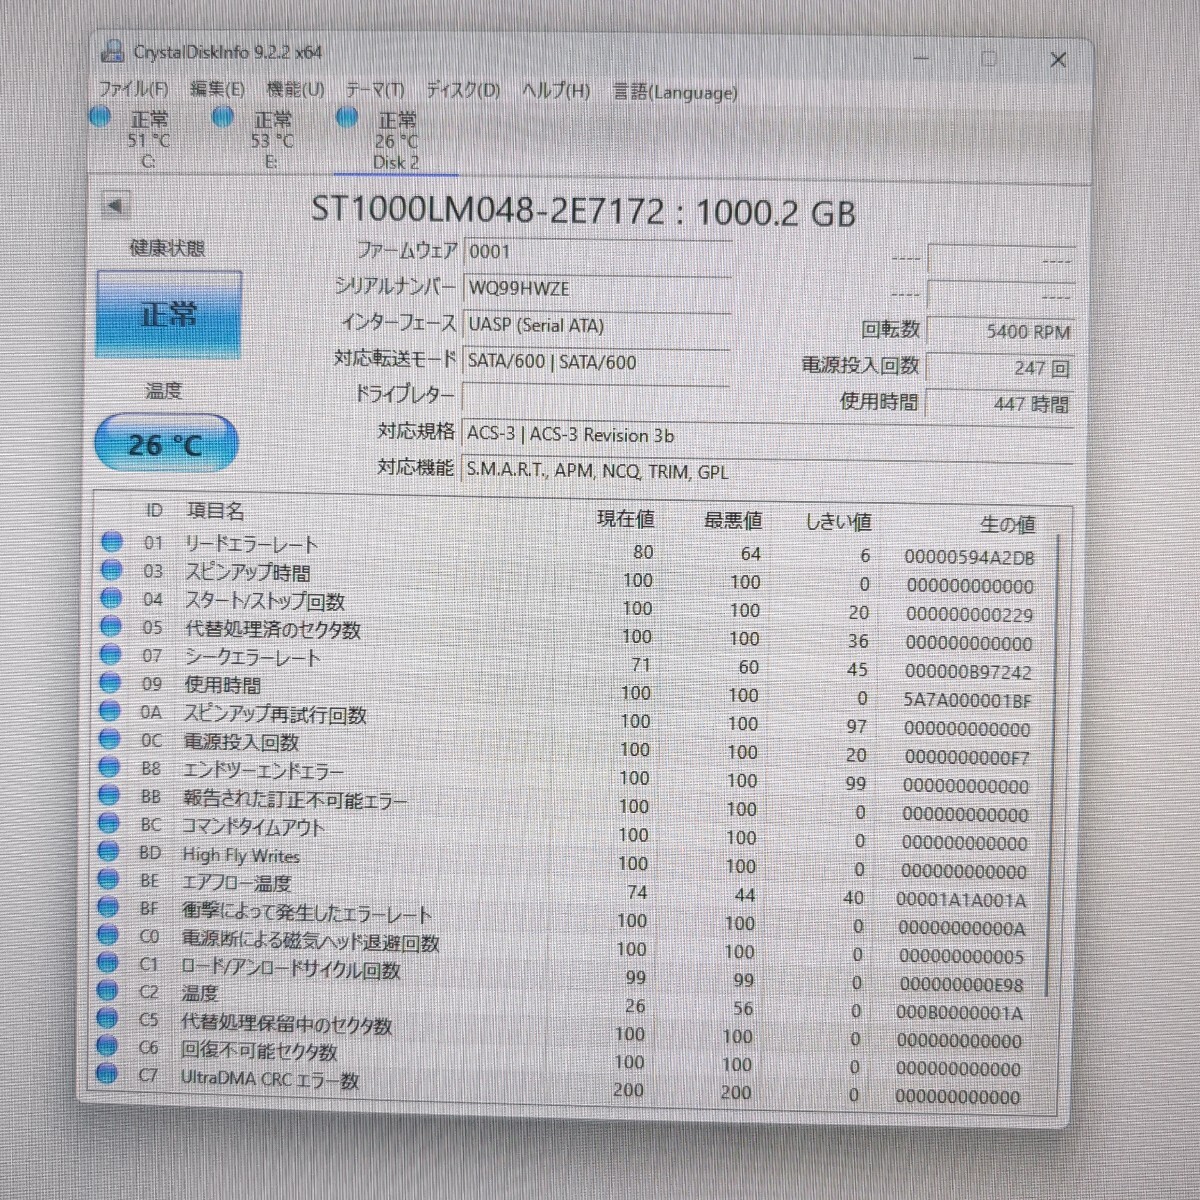The height and width of the screenshot is (1200, 1200).
Task: Open the ディスク(D) menu
Action: click(x=463, y=91)
